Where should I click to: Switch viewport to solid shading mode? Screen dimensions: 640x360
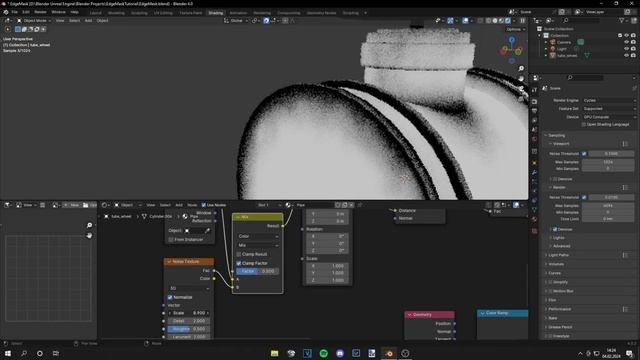point(495,20)
